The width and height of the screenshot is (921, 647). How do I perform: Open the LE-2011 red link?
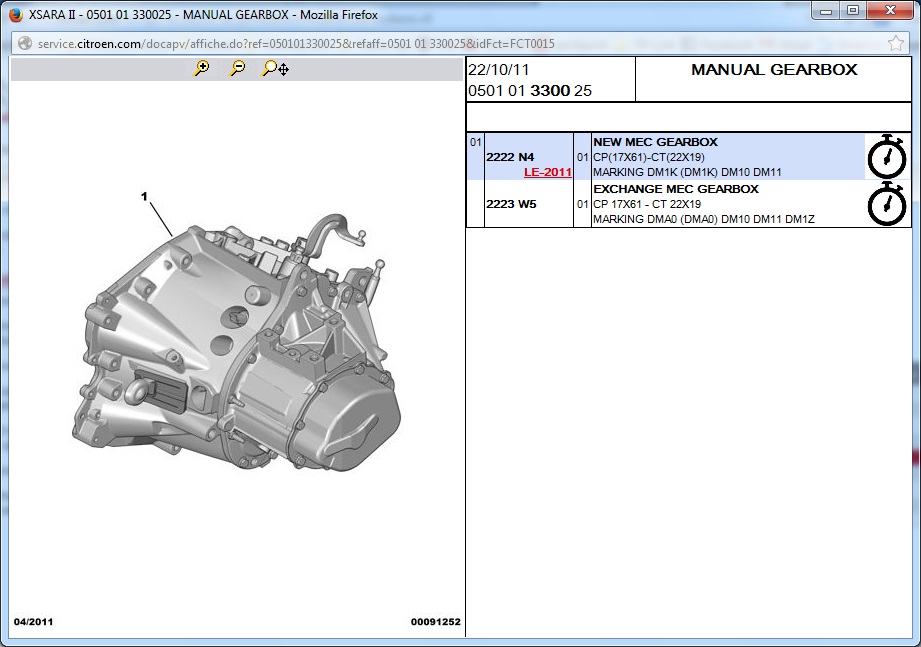pyautogui.click(x=547, y=172)
